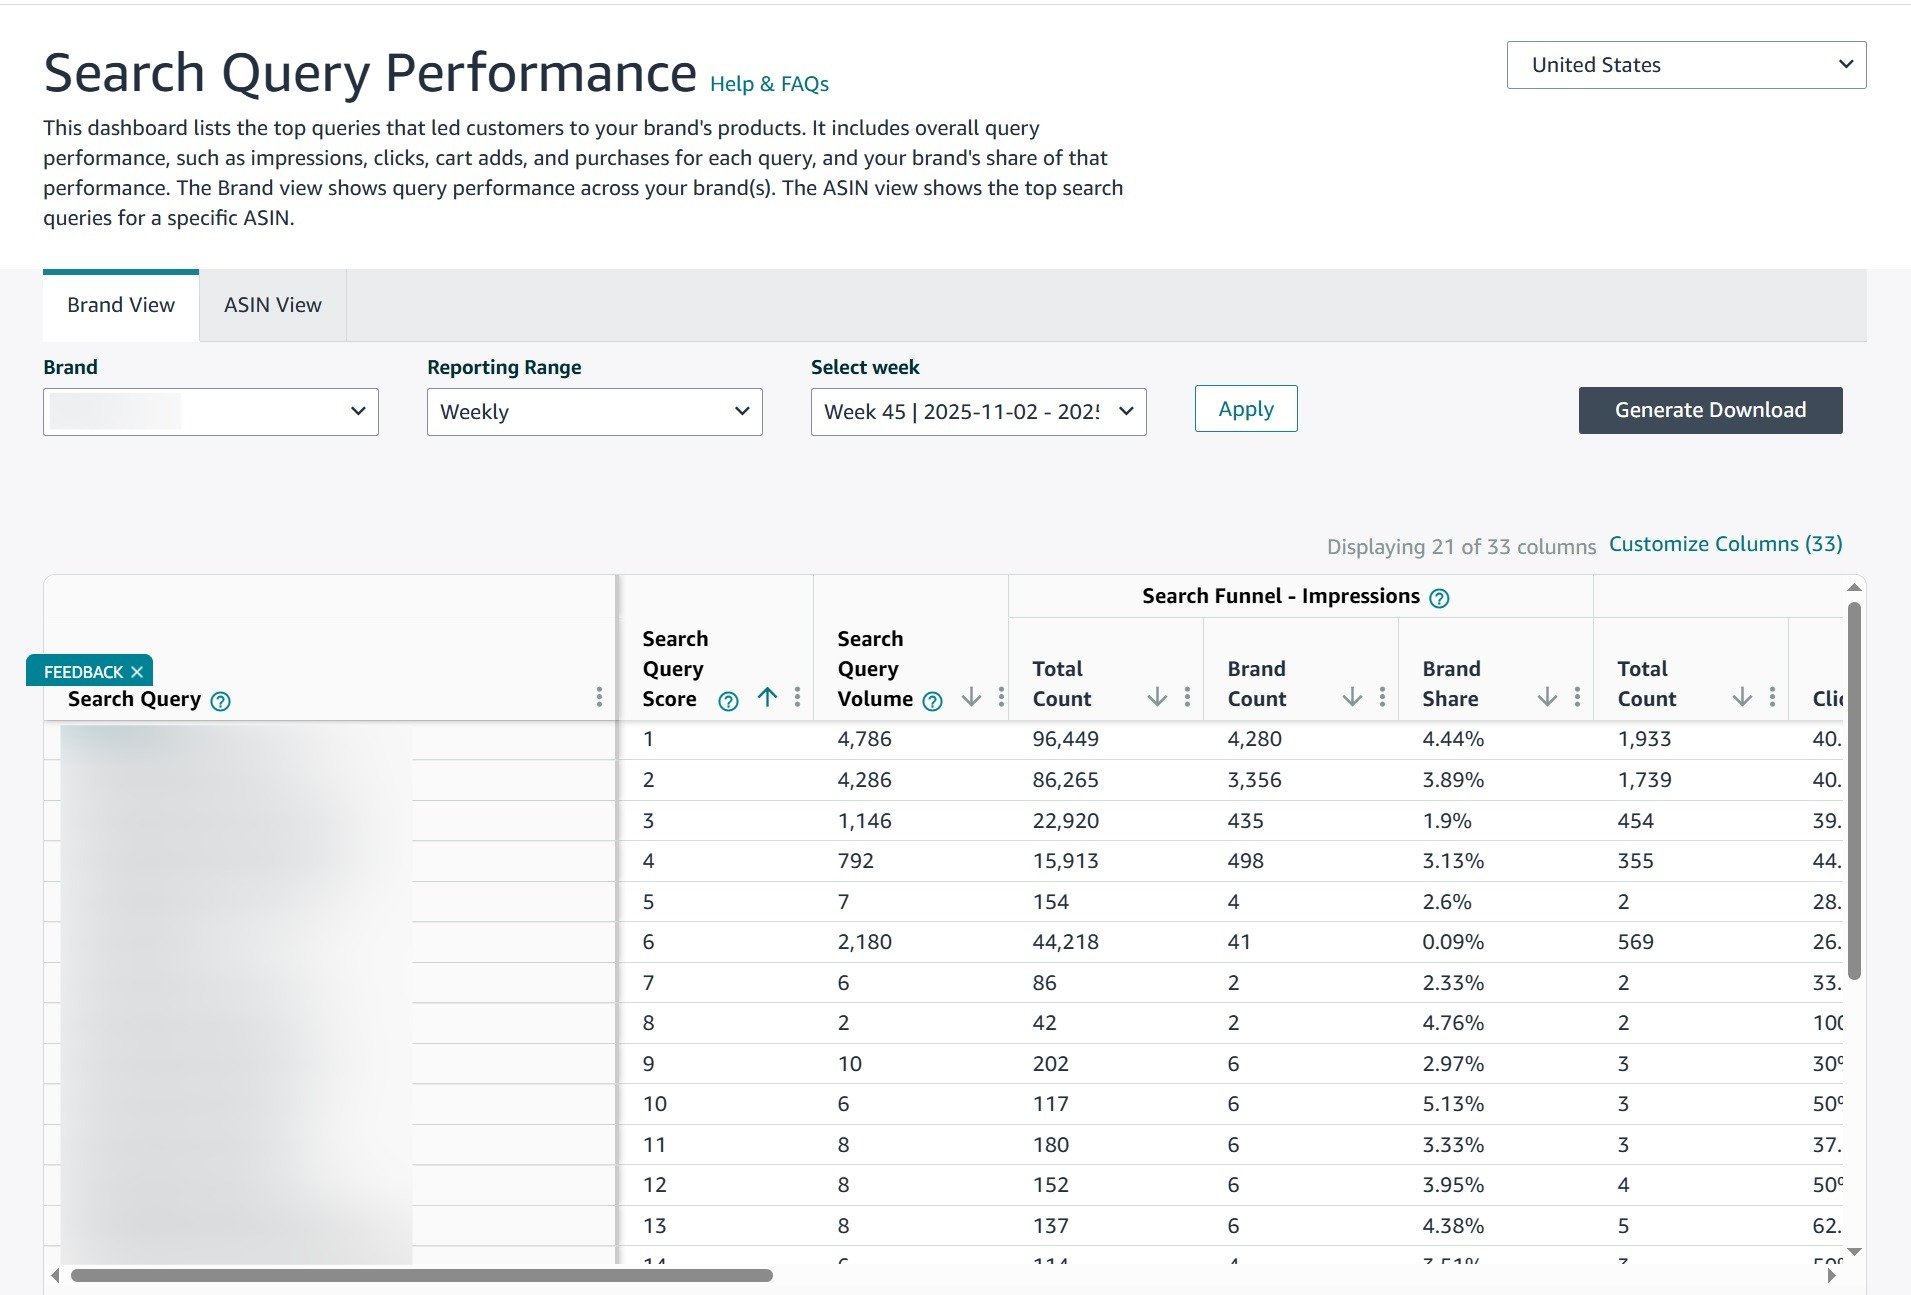Sort by Search Query Volume arrow
The width and height of the screenshot is (1911, 1295).
(971, 697)
